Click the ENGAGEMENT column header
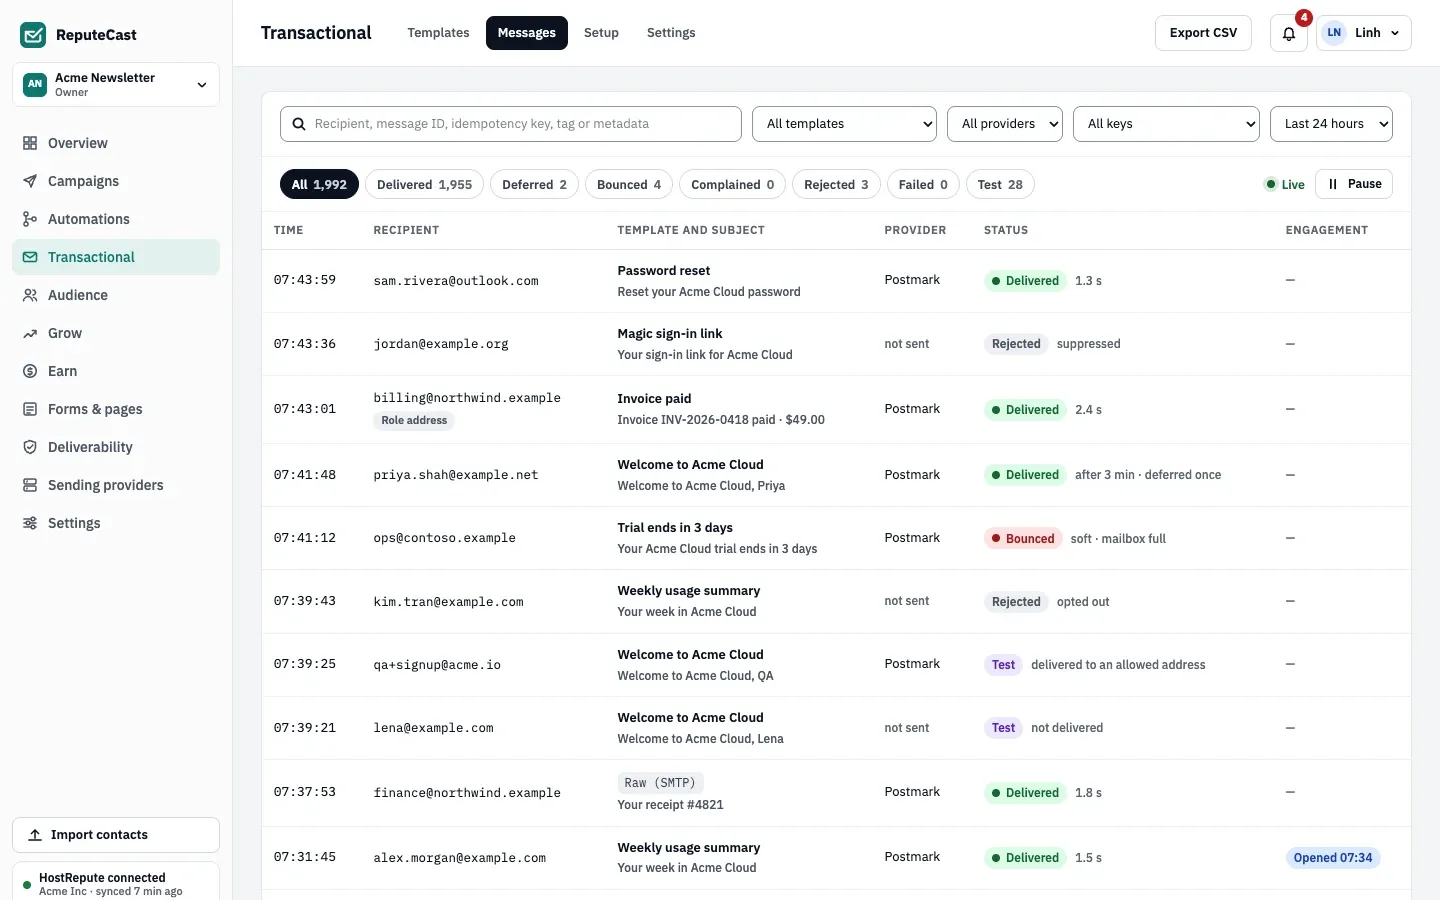Screen dimensions: 1440x900 point(1327,230)
